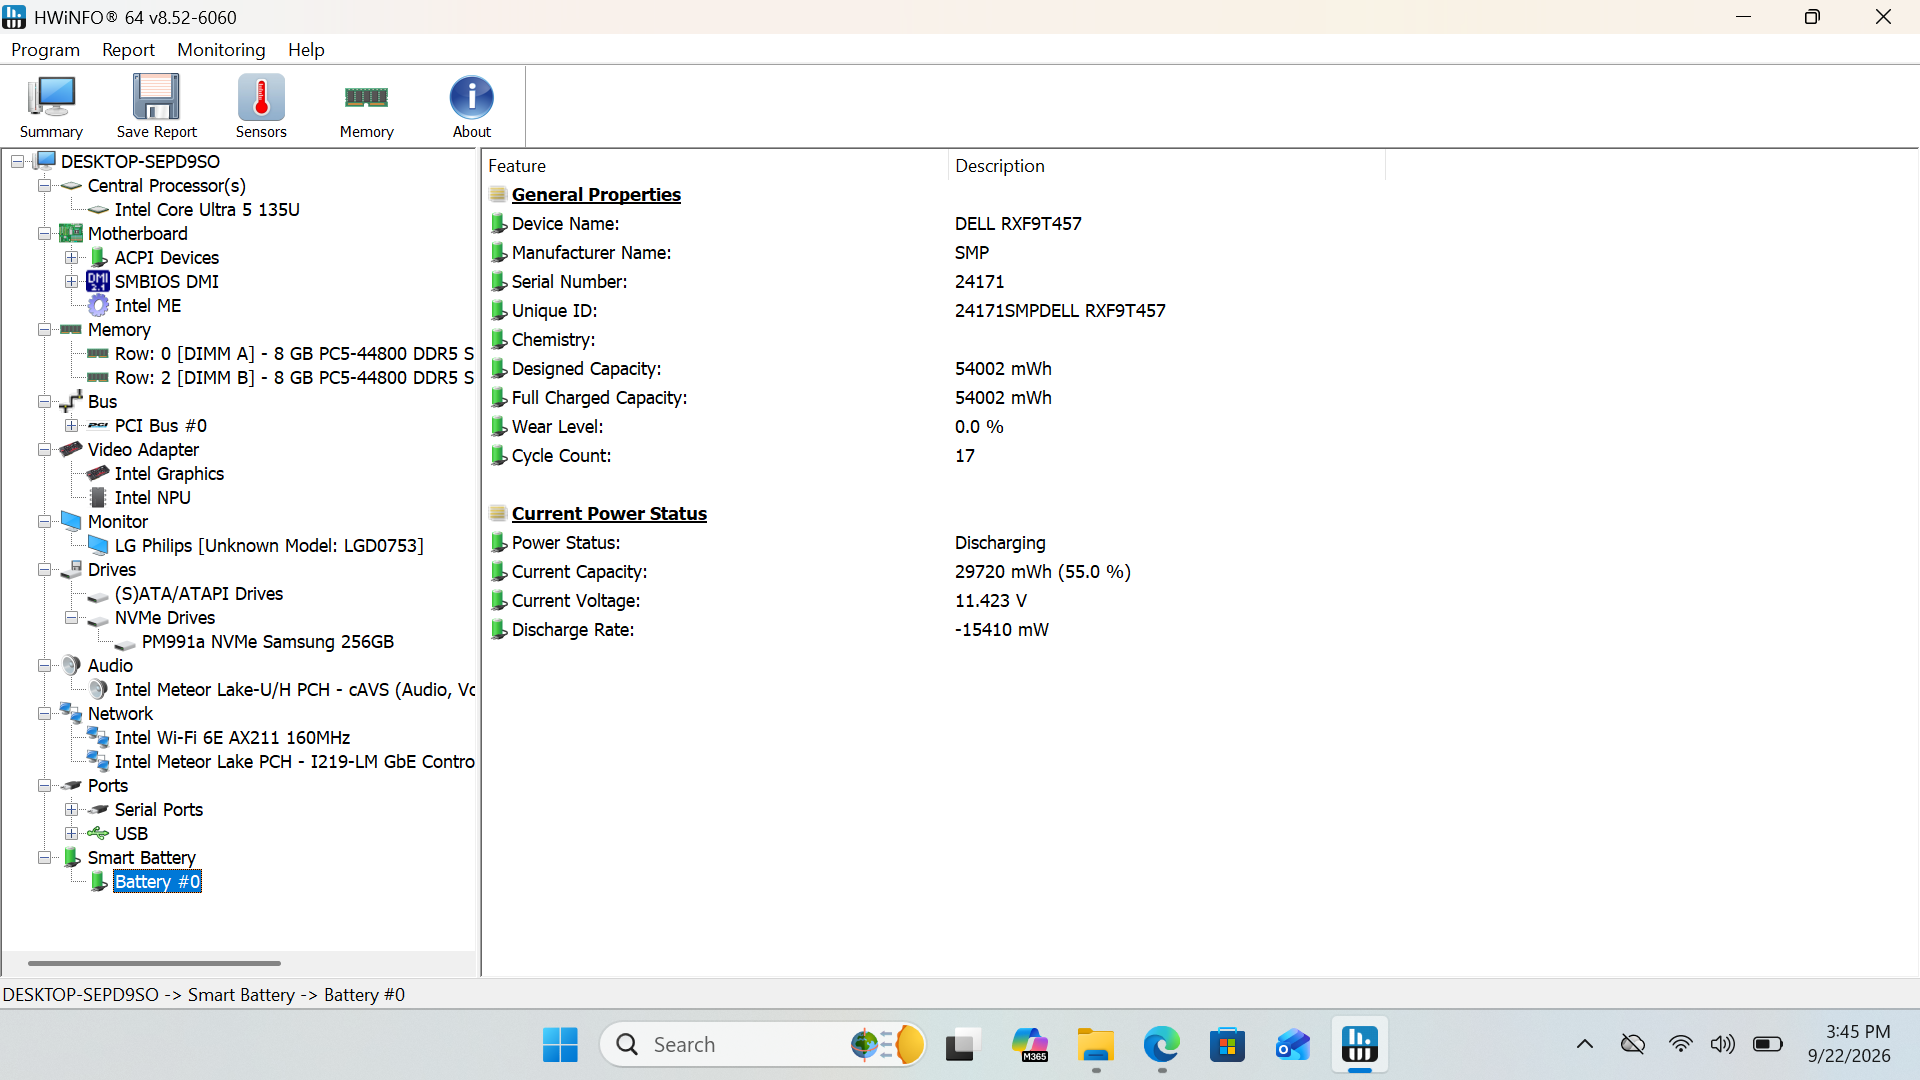Expand the PCI Bus #0 branch
This screenshot has width=1920, height=1080.
[71, 425]
